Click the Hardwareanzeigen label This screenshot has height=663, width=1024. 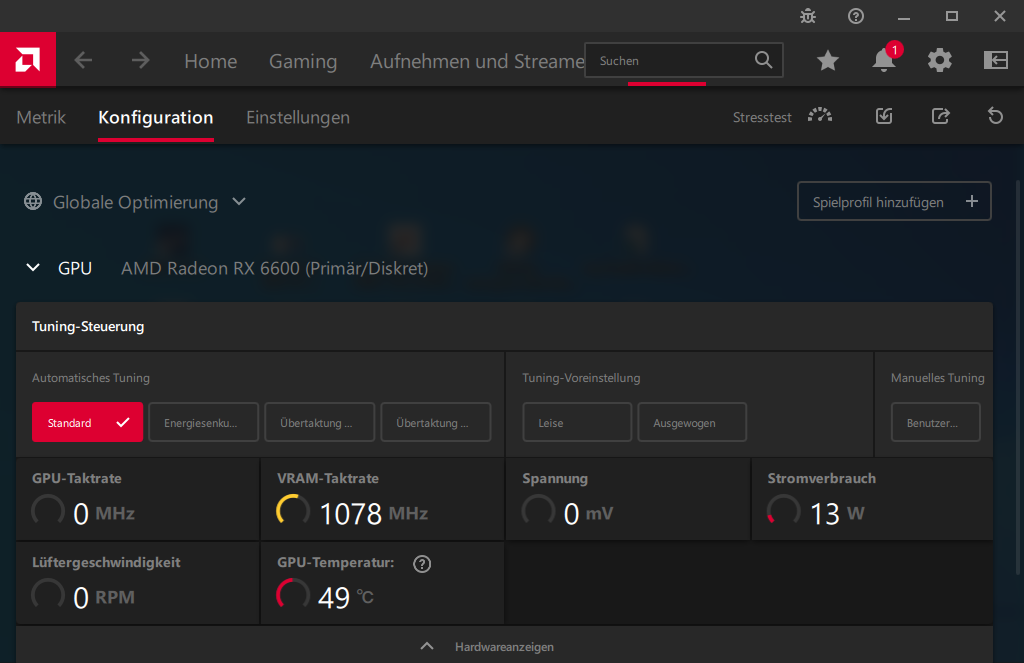504,647
